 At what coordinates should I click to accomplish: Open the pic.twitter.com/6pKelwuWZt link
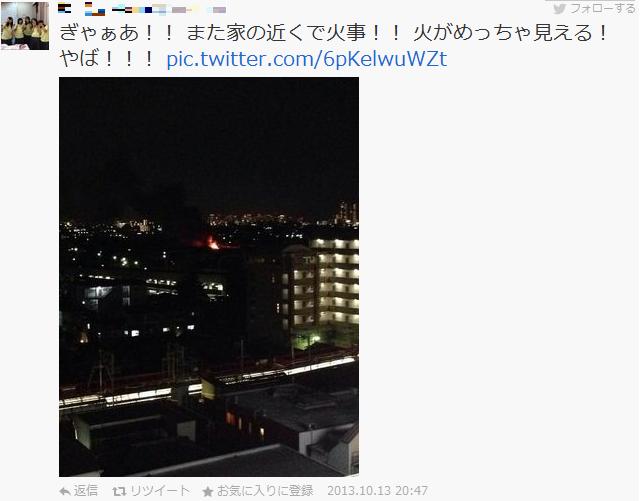pyautogui.click(x=307, y=59)
